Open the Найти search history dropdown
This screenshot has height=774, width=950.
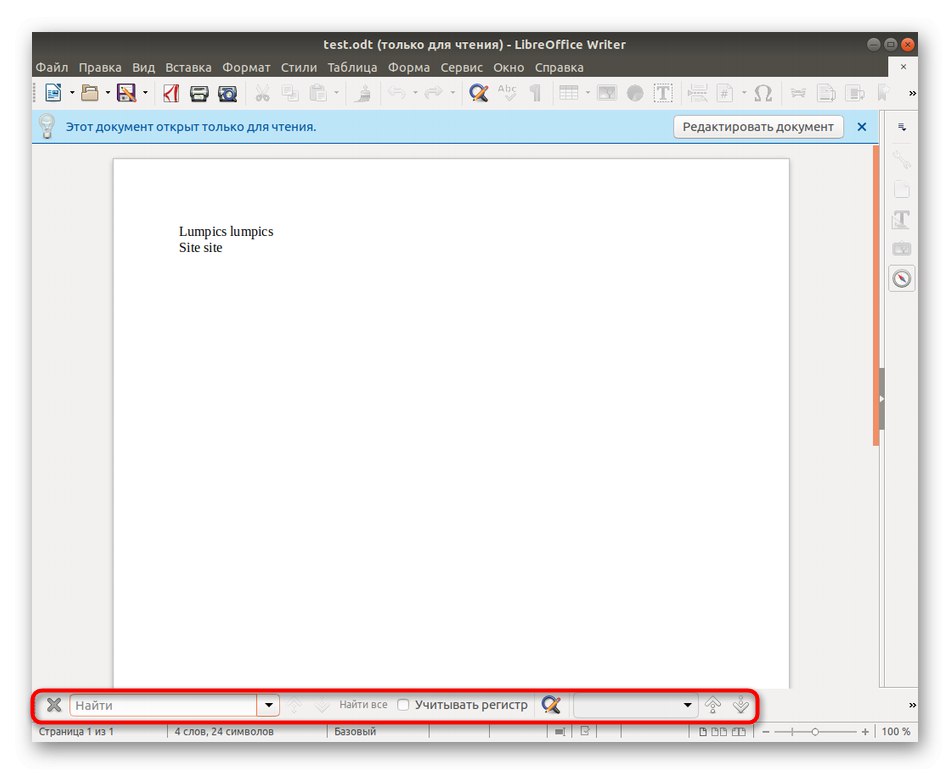click(x=268, y=705)
